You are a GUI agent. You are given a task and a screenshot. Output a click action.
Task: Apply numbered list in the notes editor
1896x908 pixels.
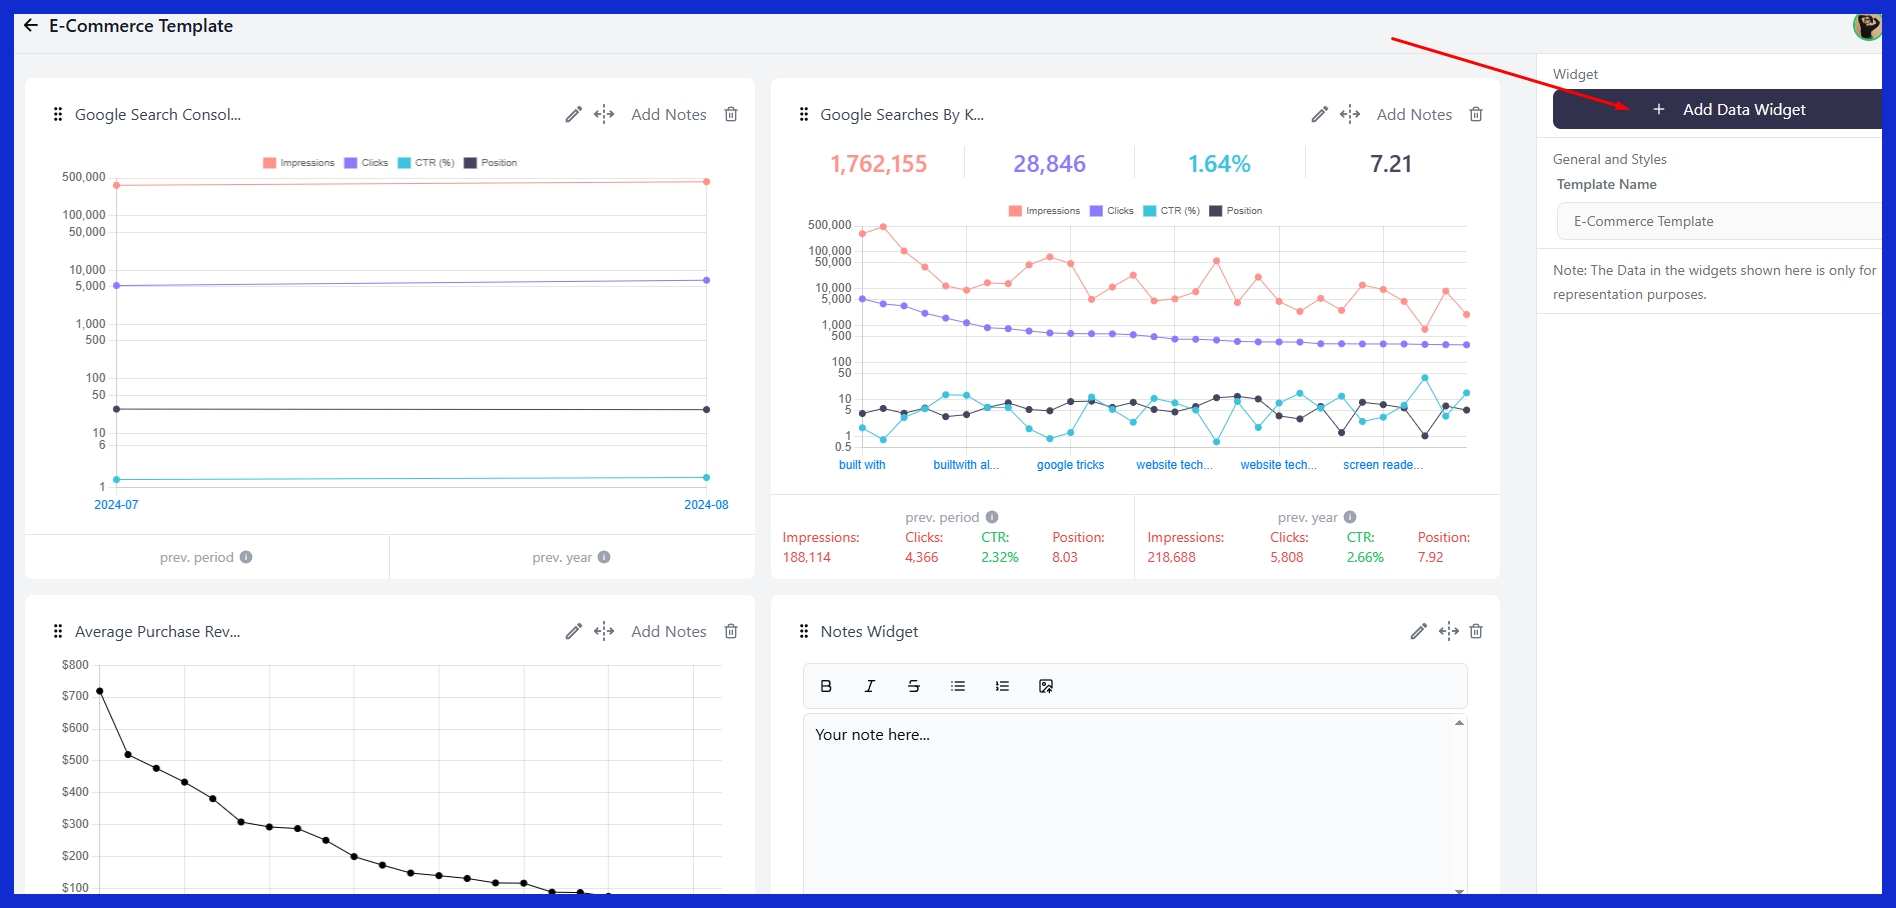1001,686
